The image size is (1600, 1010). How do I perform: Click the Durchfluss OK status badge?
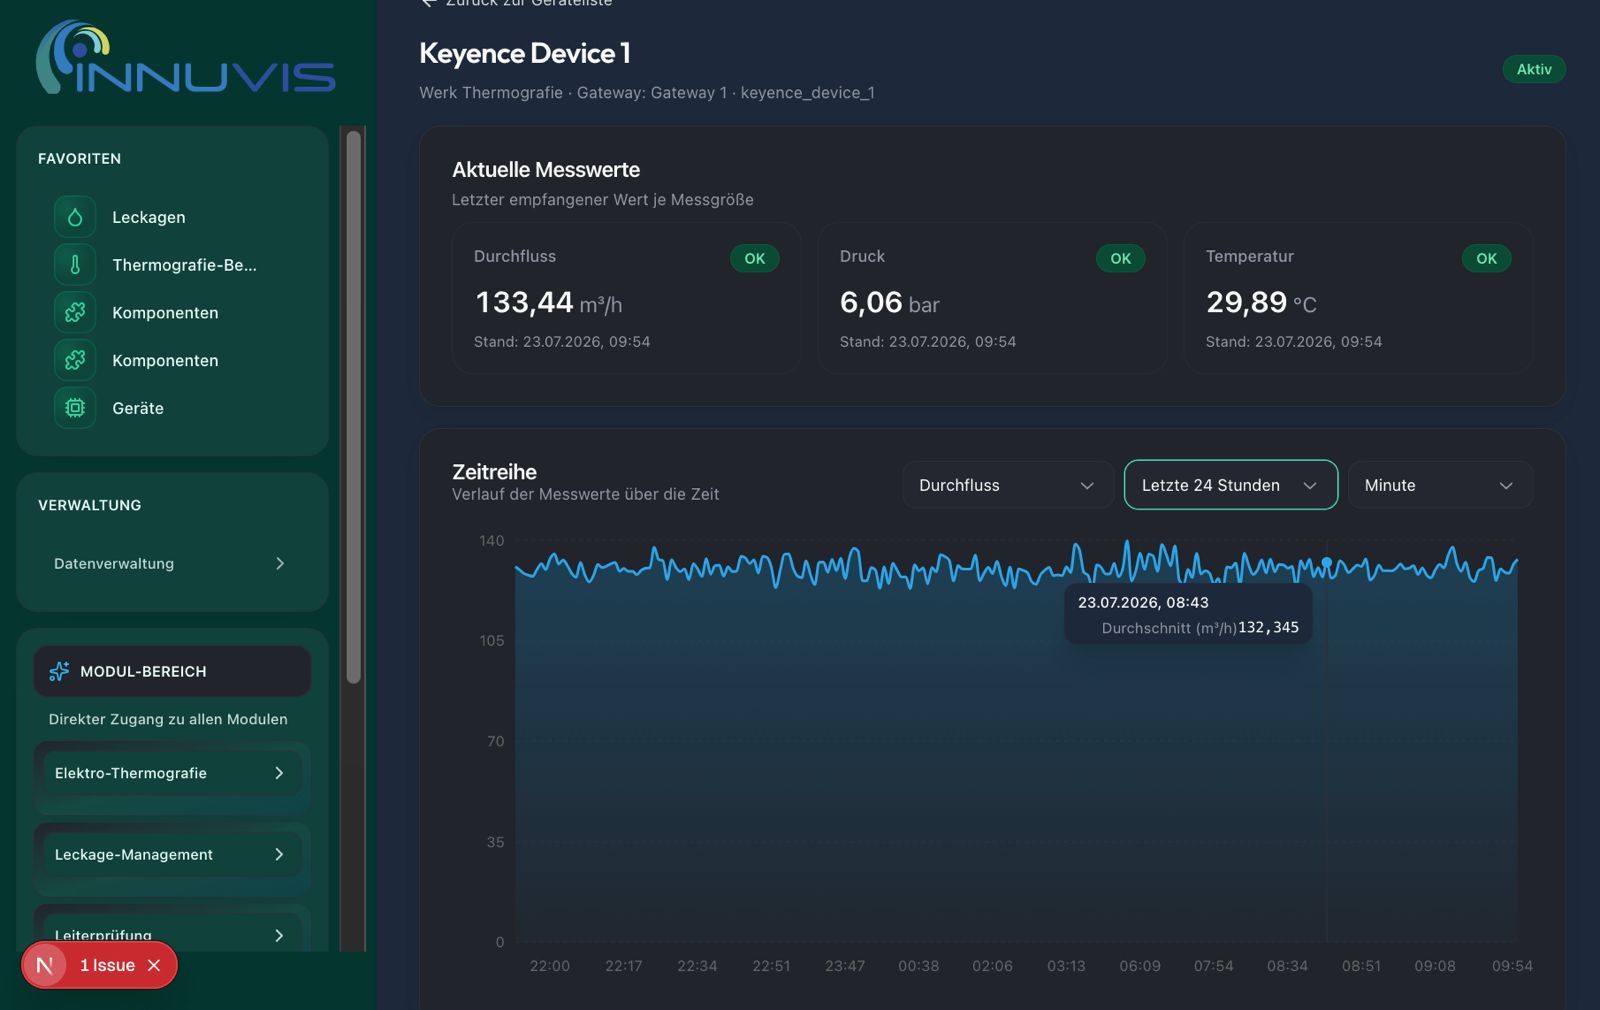click(x=755, y=258)
